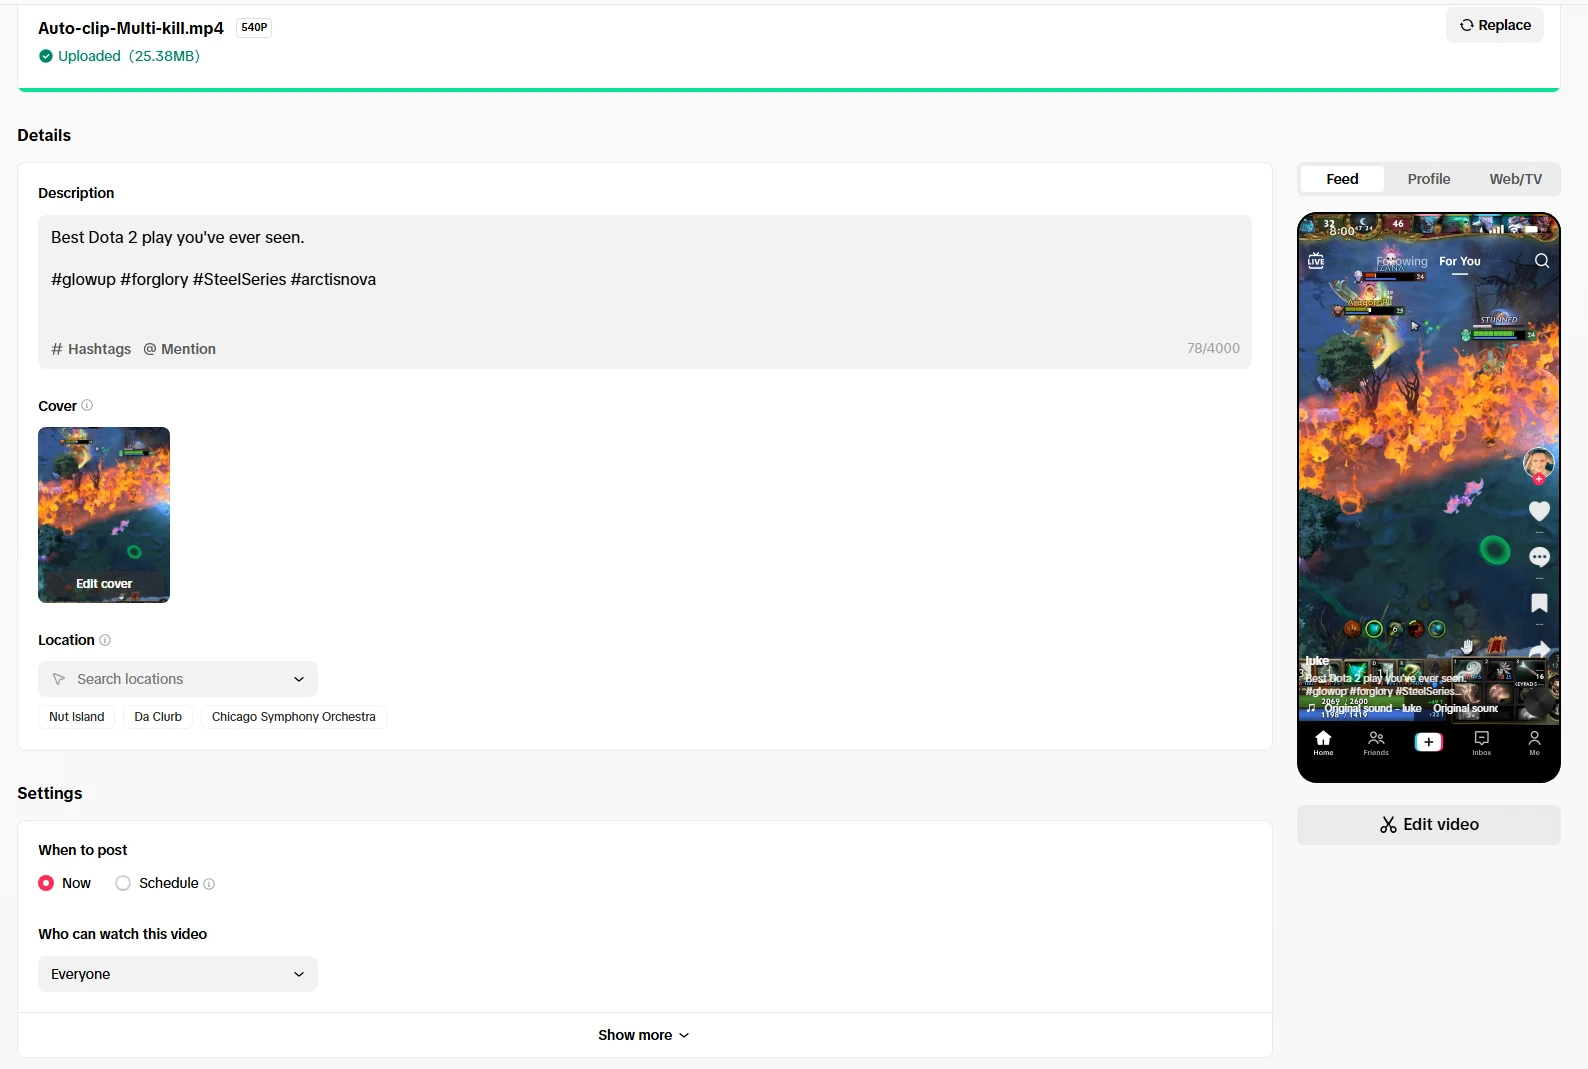Click the plus create button in preview
This screenshot has height=1069, width=1588.
1428,742
